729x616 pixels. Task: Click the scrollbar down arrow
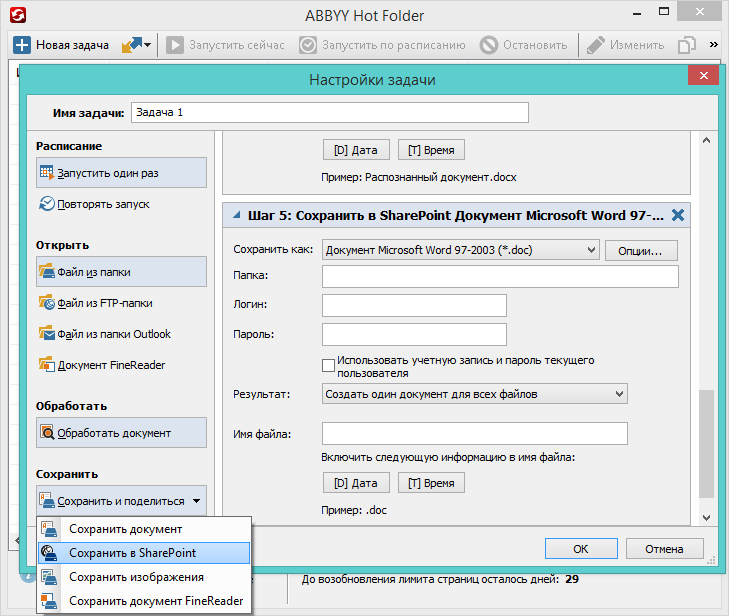(x=706, y=517)
